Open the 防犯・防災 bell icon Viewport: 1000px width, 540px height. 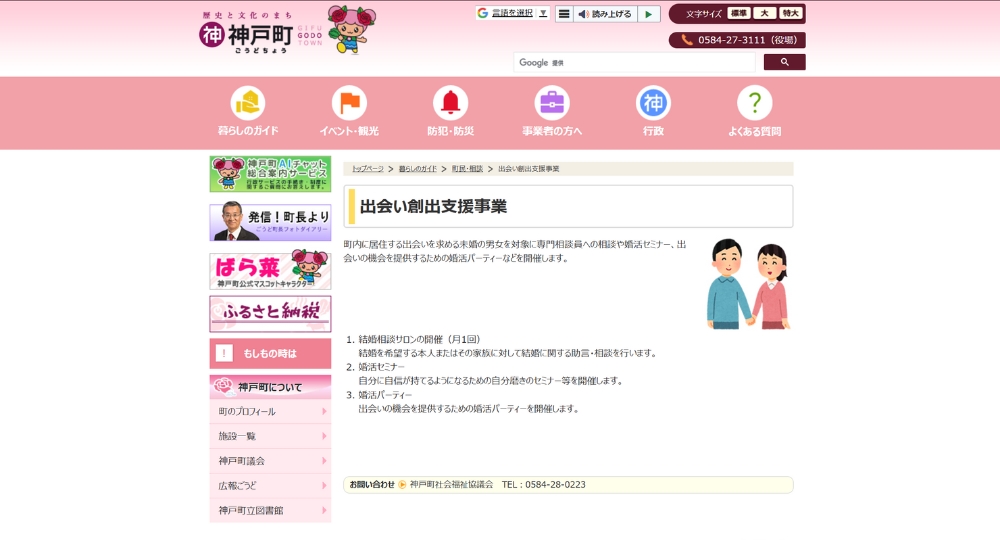[x=450, y=103]
